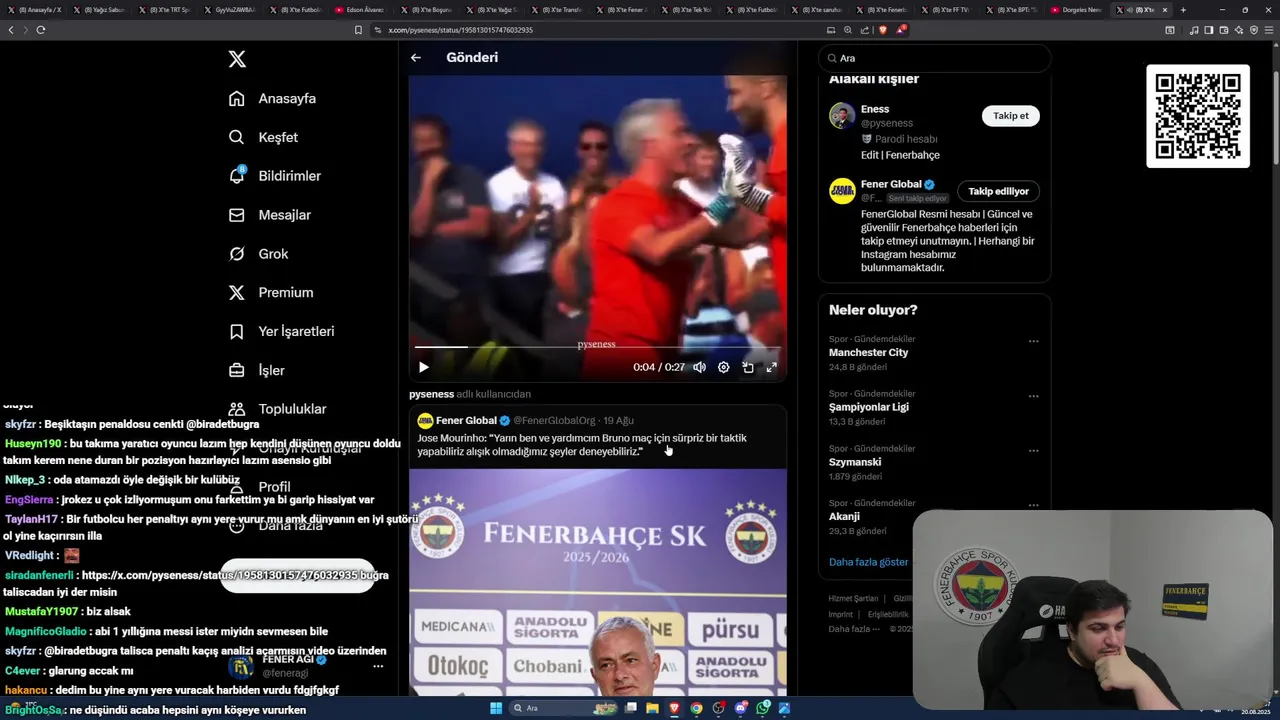
Task: Open Akanji trending topic
Action: click(x=844, y=517)
